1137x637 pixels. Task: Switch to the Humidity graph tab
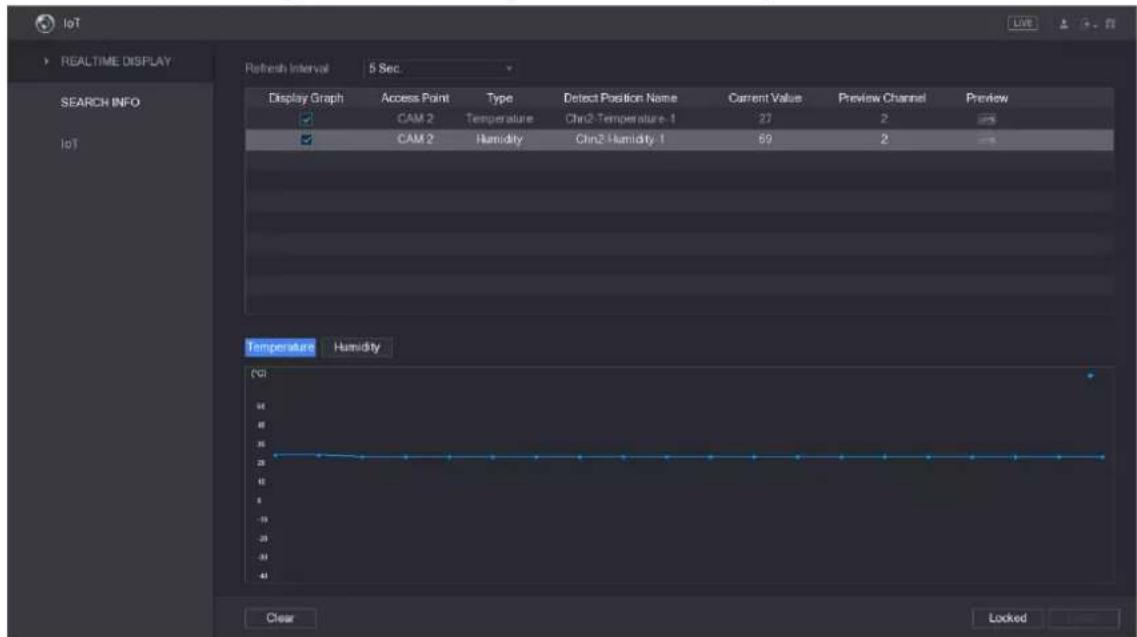click(357, 347)
